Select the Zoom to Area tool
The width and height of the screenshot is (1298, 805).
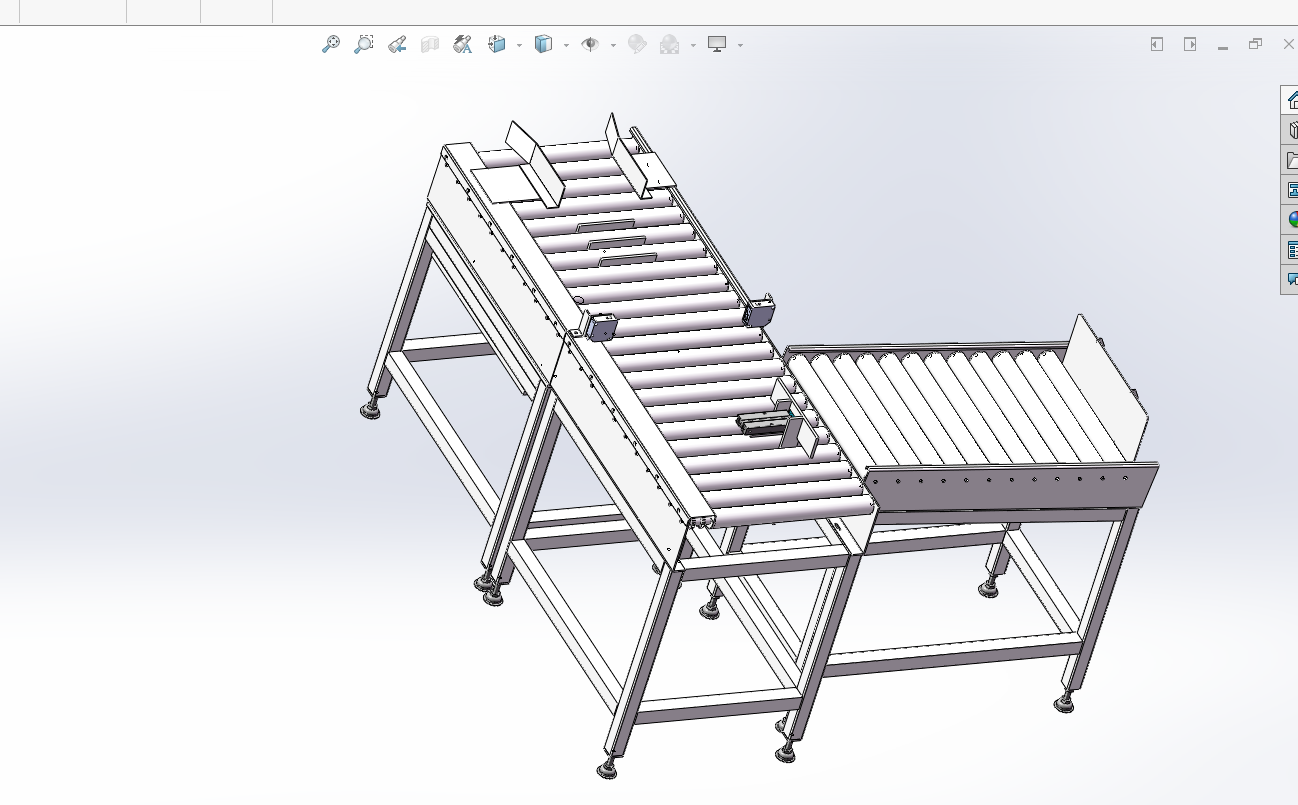pos(364,44)
